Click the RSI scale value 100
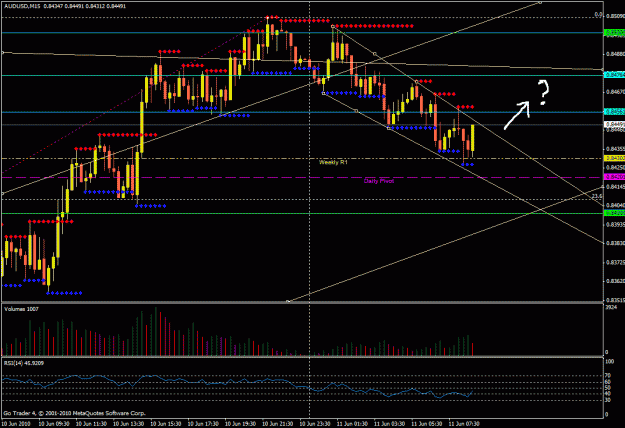This screenshot has height=428, width=625. point(610,362)
